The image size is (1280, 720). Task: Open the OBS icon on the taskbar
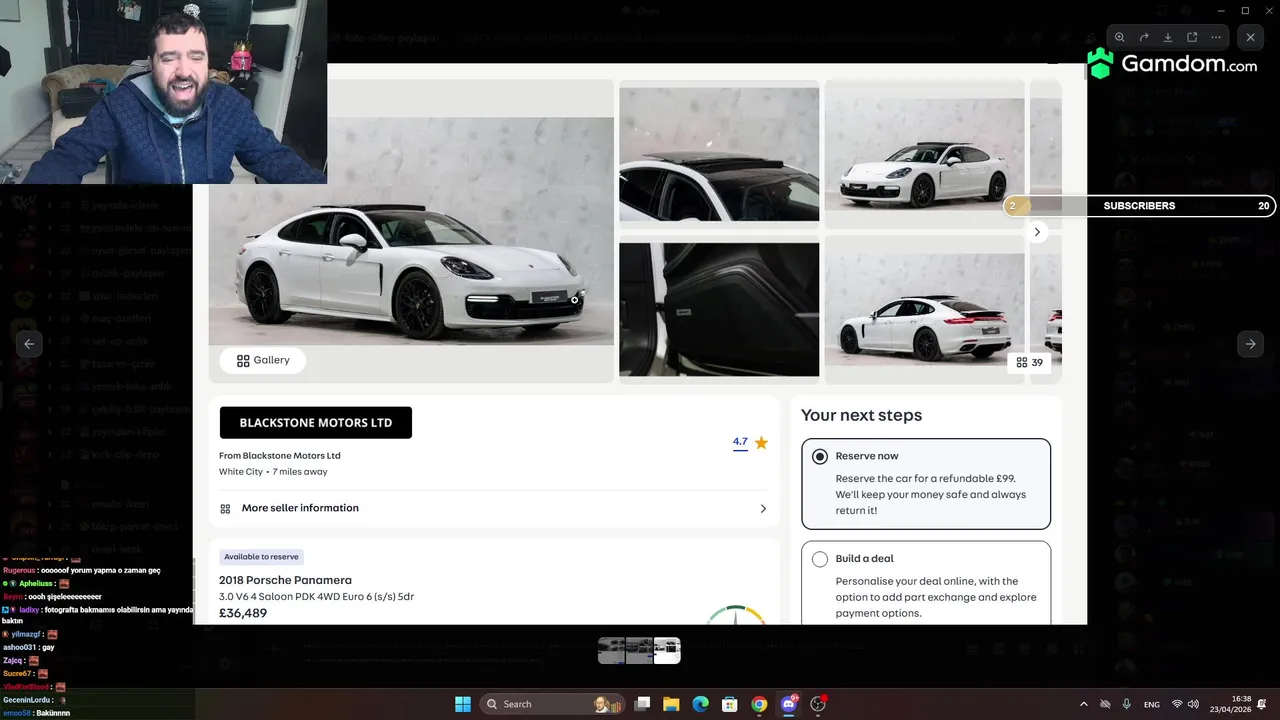[x=818, y=704]
